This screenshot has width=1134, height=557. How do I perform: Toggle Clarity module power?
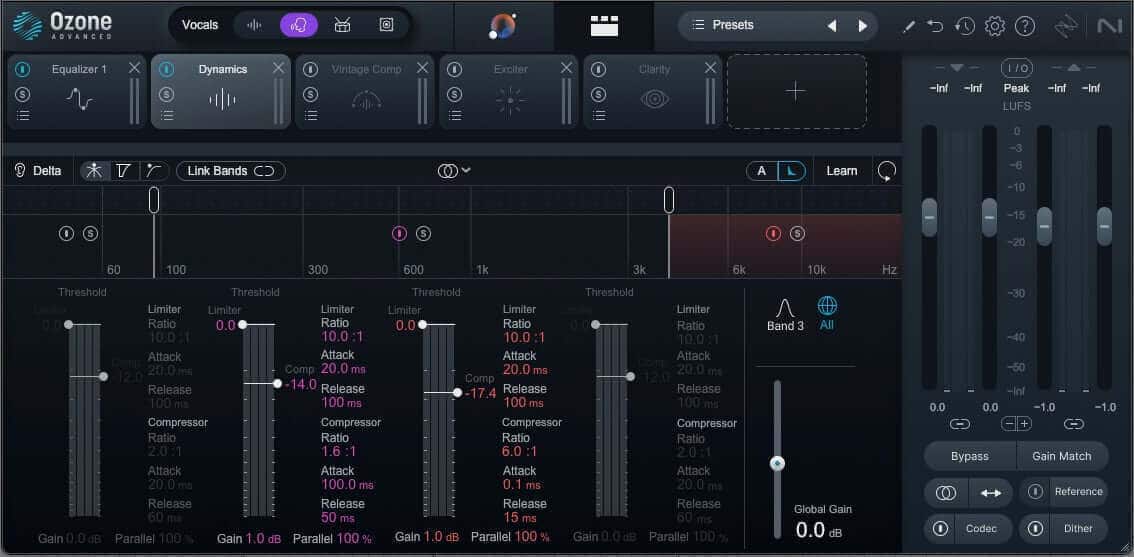tap(599, 69)
